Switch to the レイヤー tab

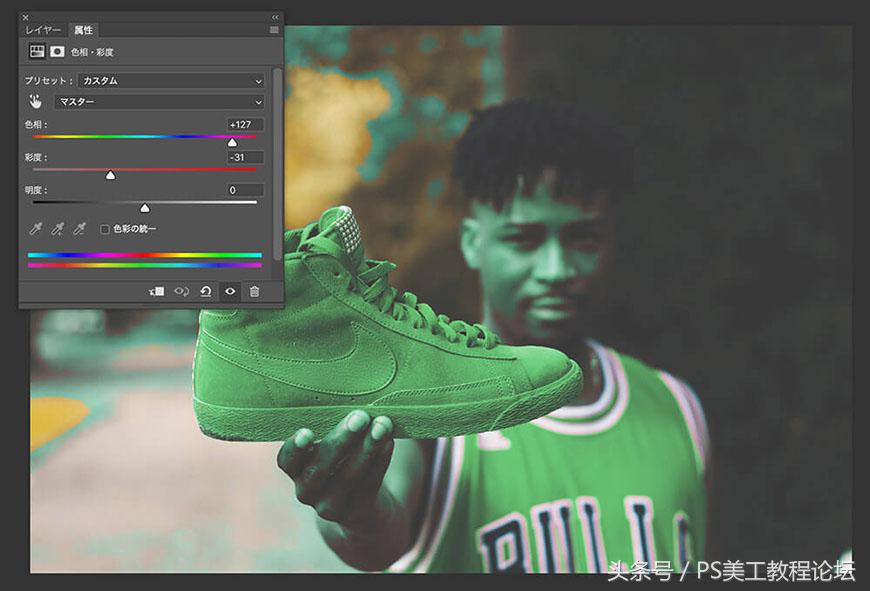[x=43, y=31]
